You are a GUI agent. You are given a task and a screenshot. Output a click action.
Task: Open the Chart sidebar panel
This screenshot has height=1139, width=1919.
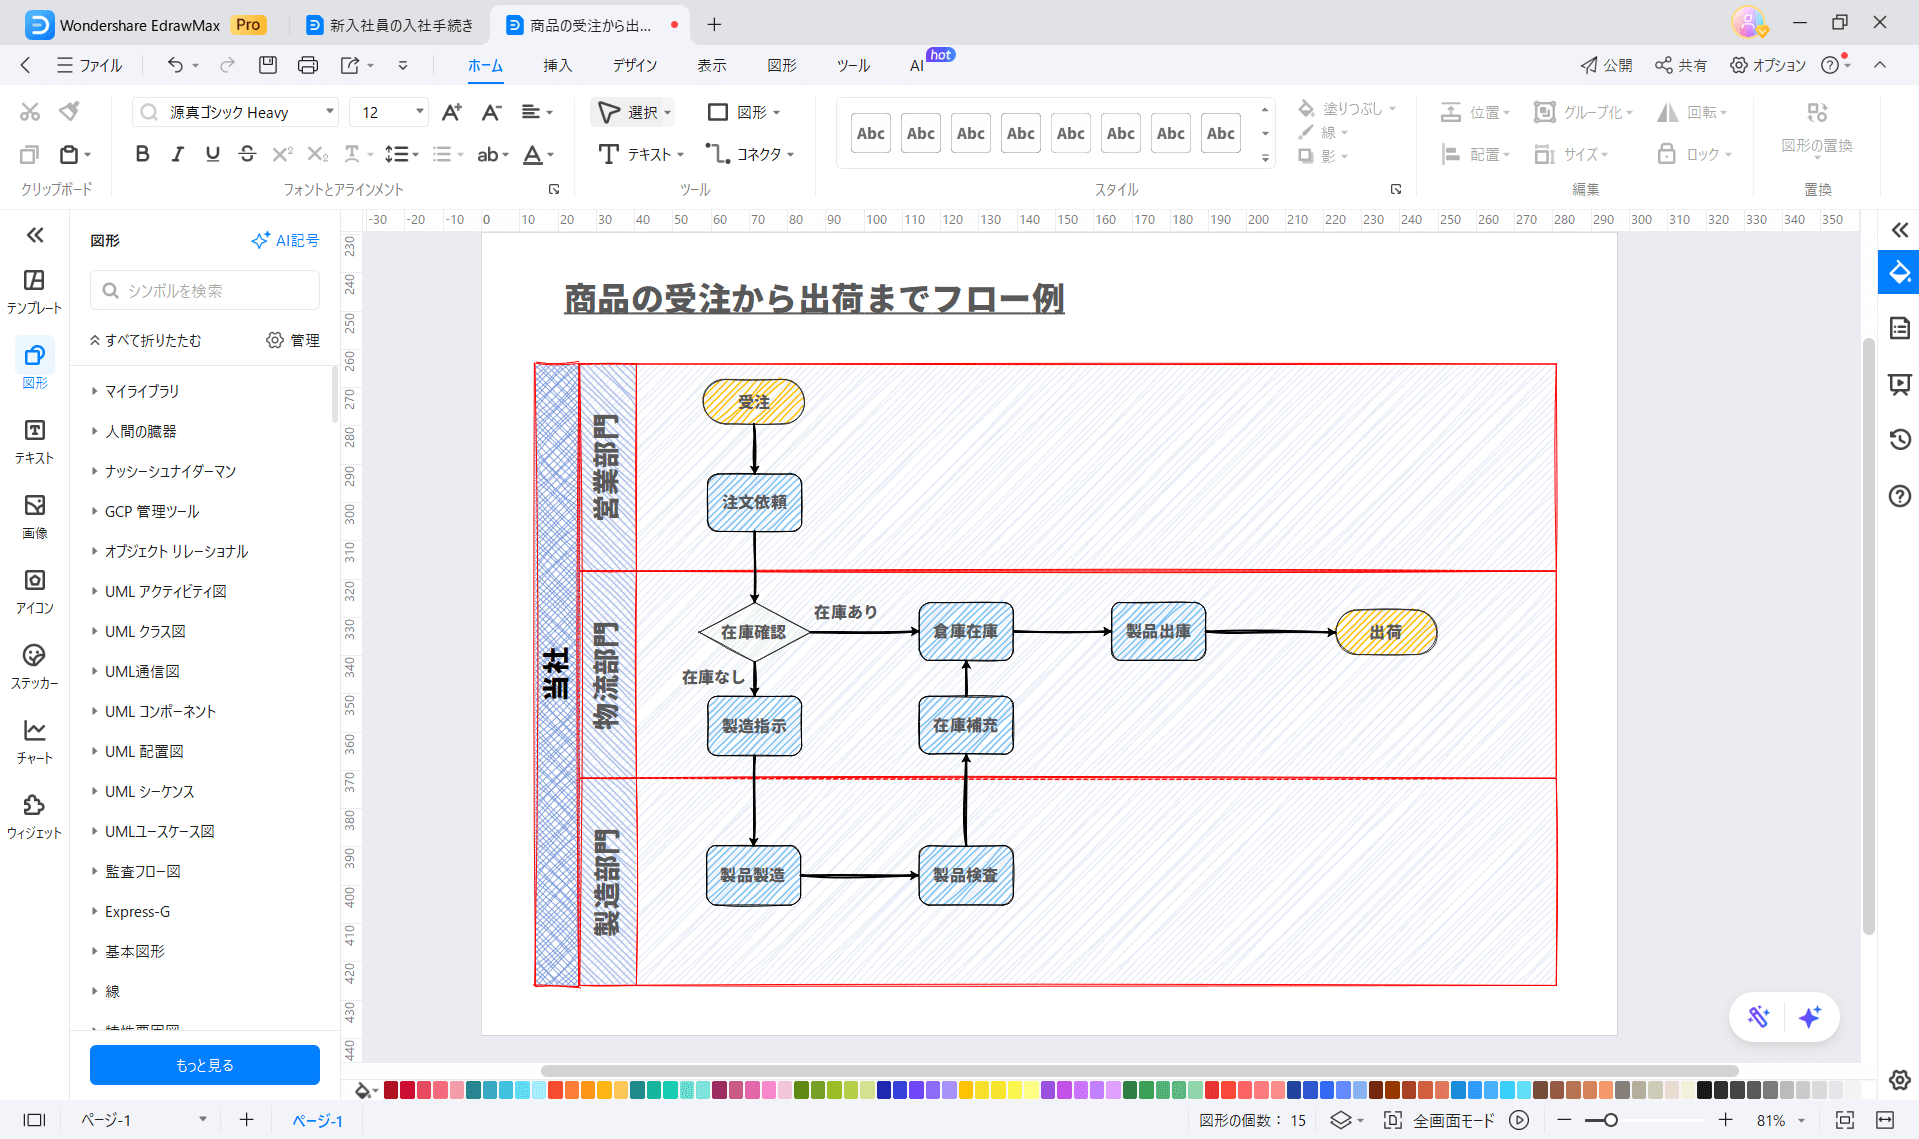pos(34,741)
